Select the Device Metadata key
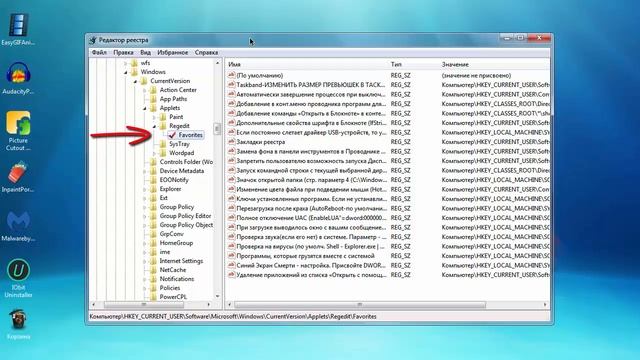640x360 pixels. point(182,171)
